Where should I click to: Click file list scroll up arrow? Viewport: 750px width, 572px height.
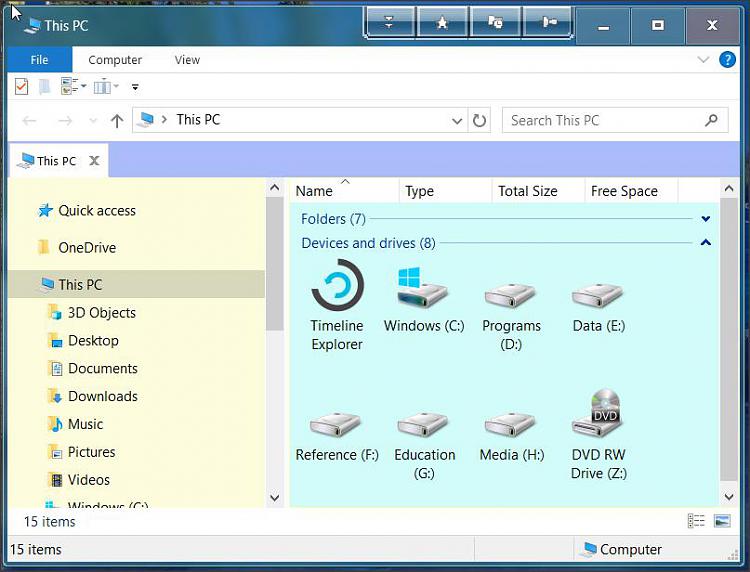point(729,188)
